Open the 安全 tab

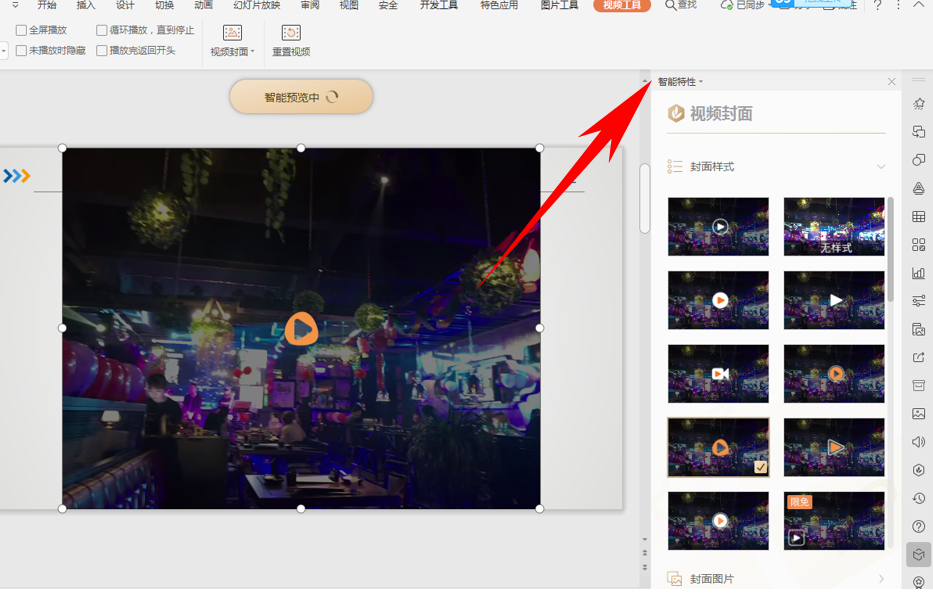[388, 5]
